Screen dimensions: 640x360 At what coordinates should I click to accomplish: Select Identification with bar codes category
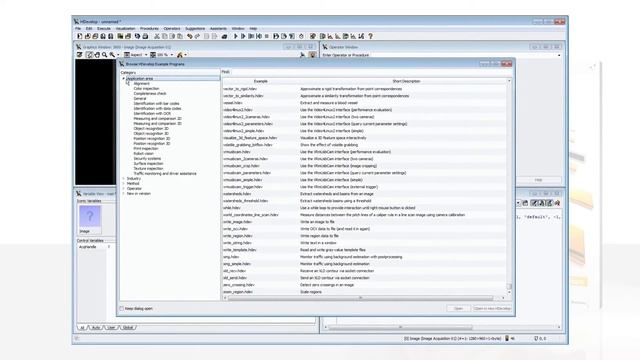point(156,104)
